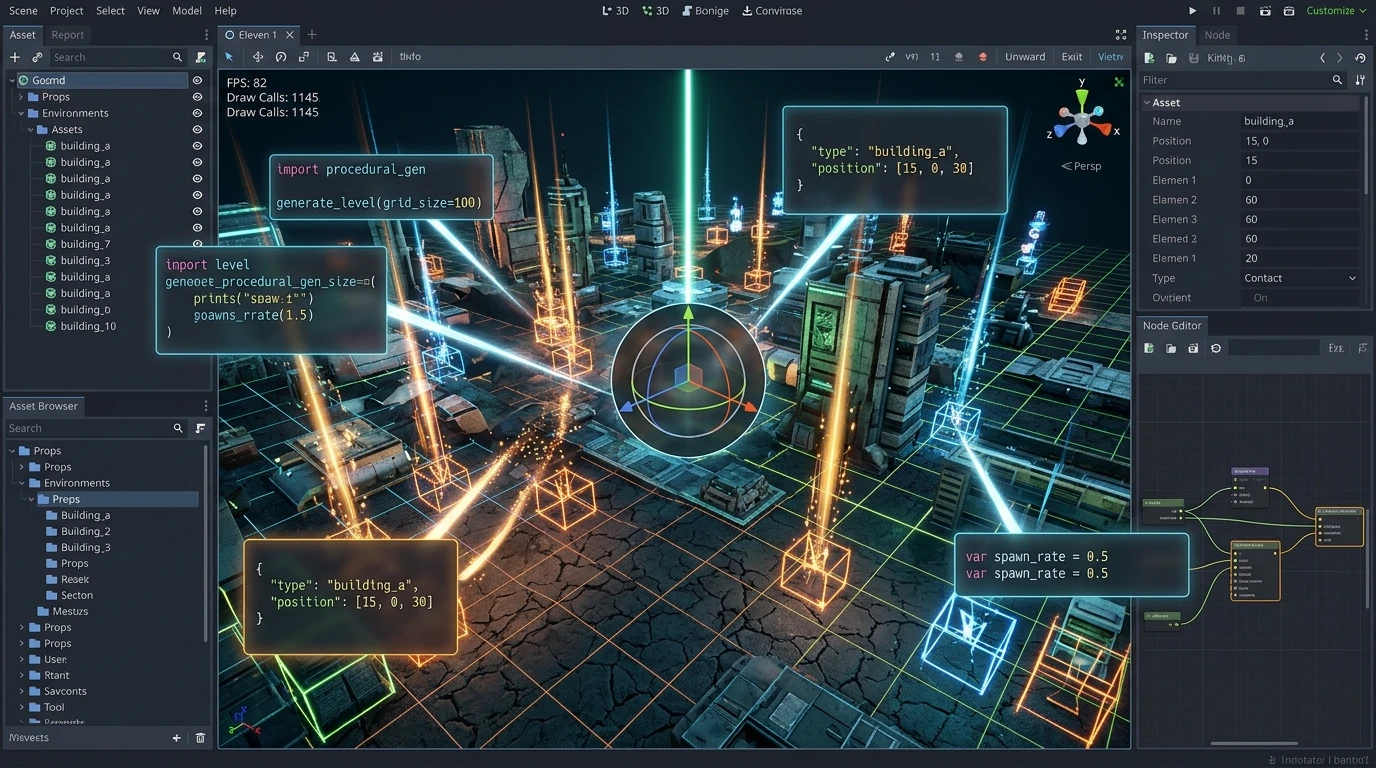Pause the running project
This screenshot has width=1376, height=768.
point(1217,11)
